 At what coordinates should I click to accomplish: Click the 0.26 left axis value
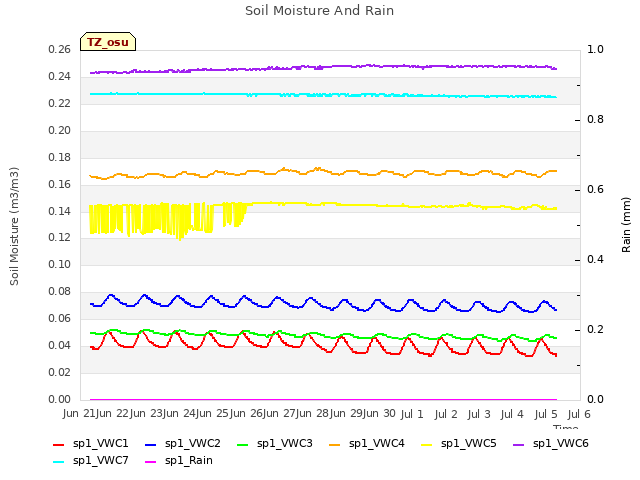pyautogui.click(x=60, y=49)
